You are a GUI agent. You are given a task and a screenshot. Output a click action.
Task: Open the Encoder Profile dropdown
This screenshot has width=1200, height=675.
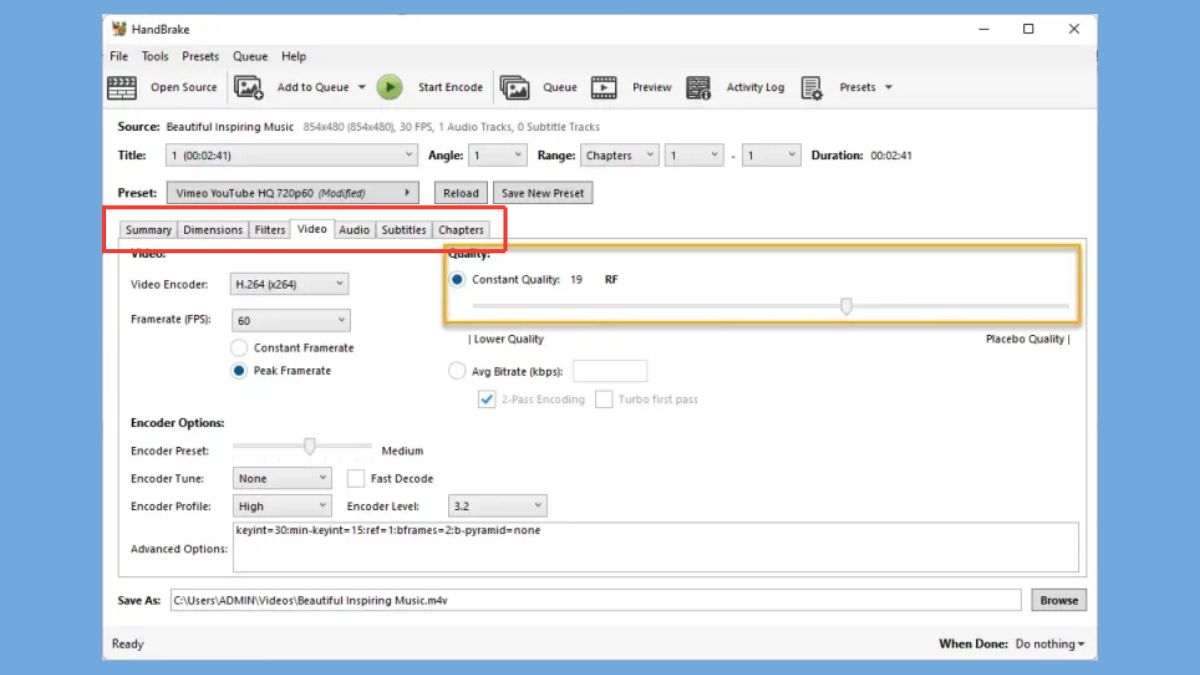pyautogui.click(x=281, y=507)
